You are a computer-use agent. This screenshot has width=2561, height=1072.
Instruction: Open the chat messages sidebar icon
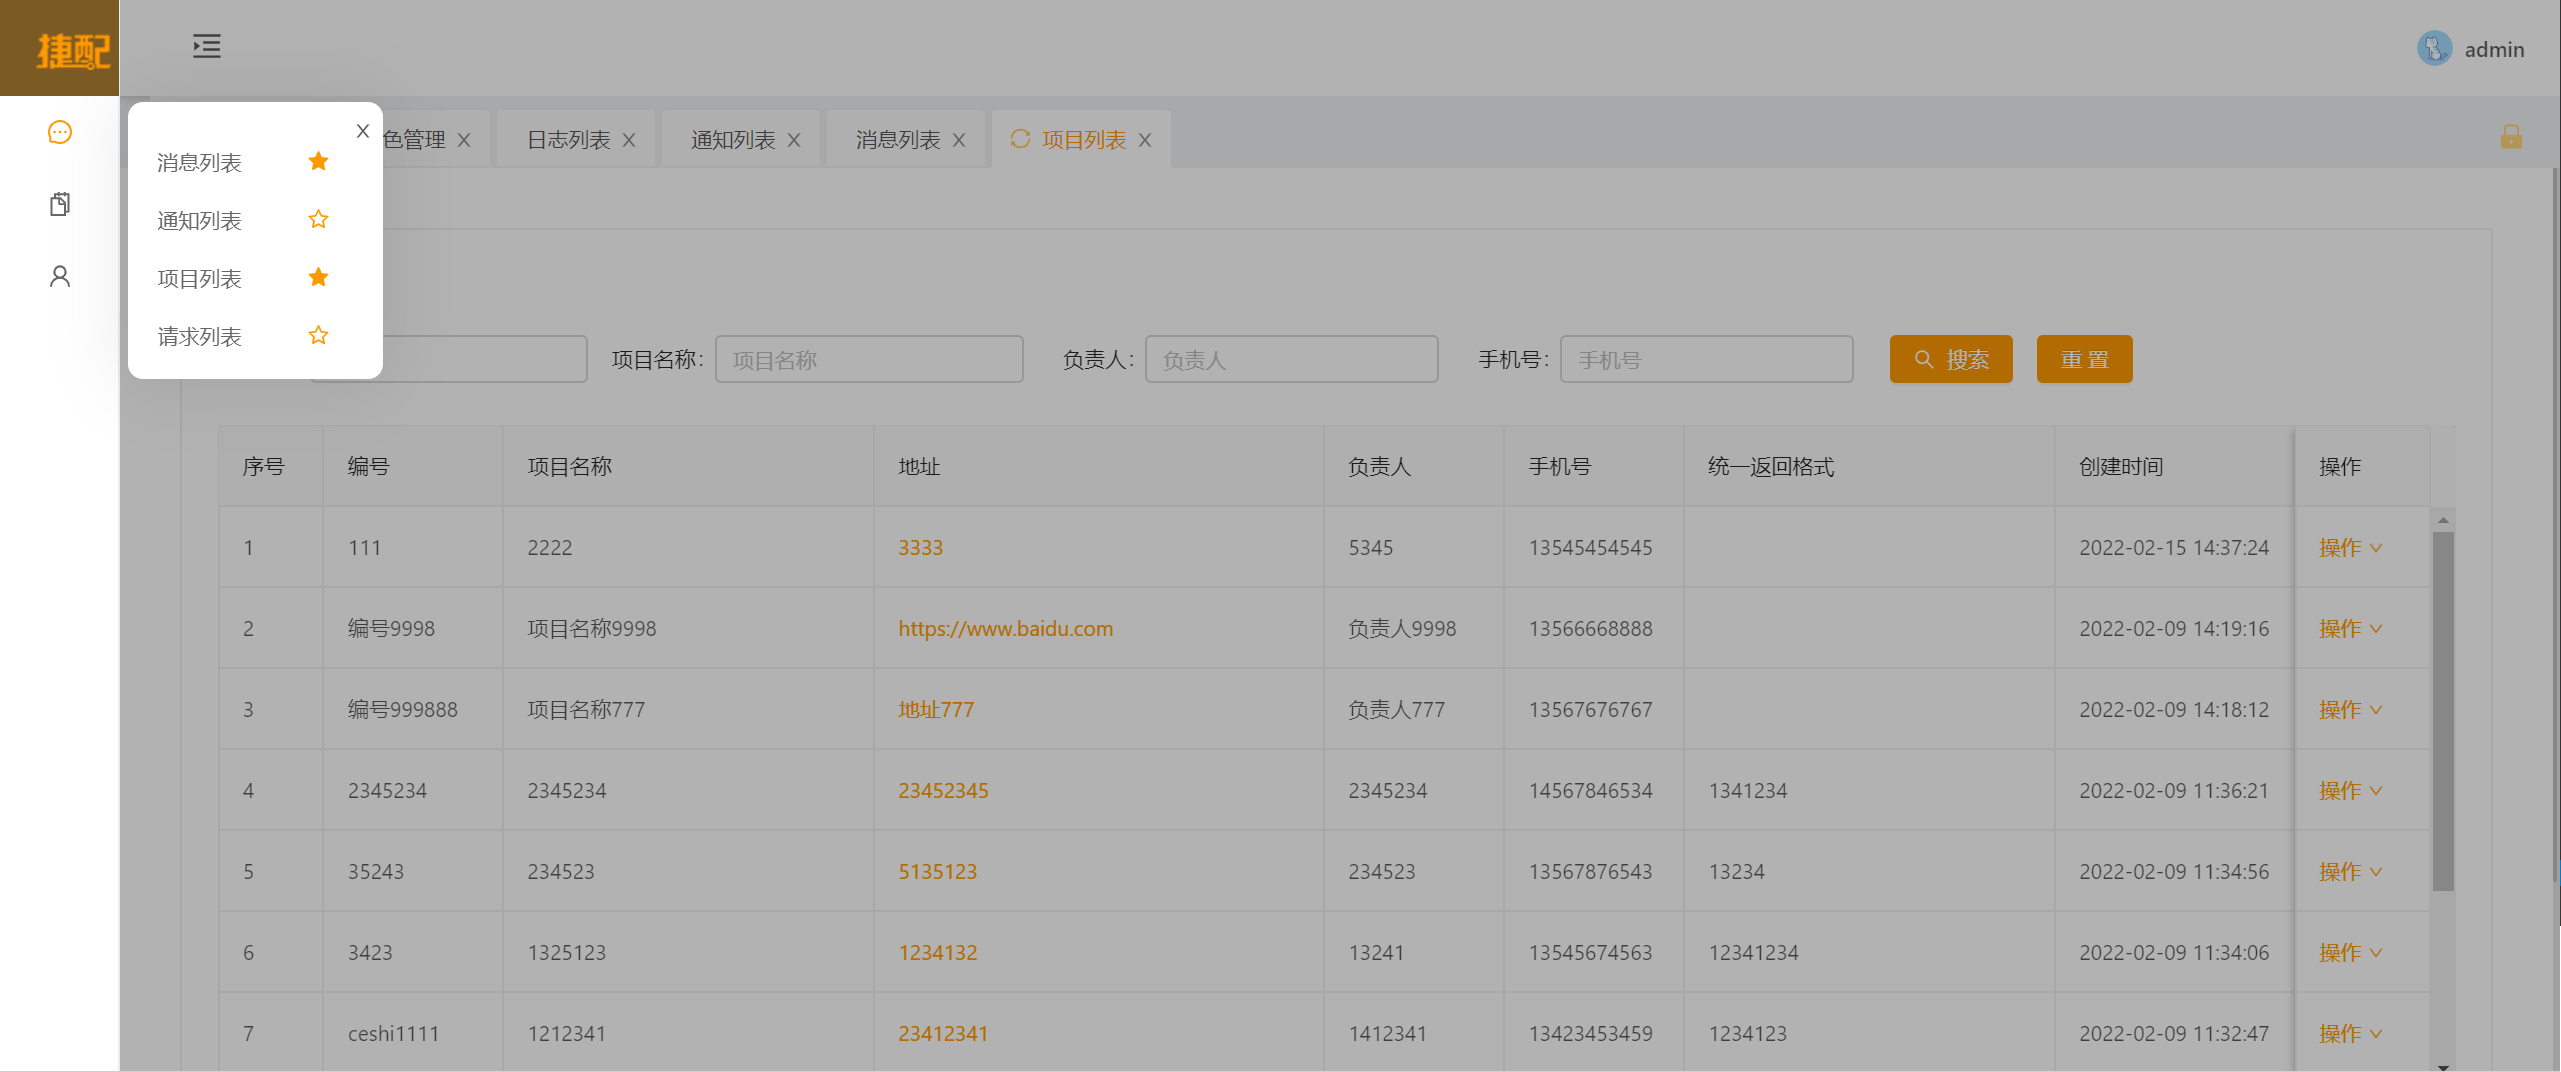click(59, 131)
